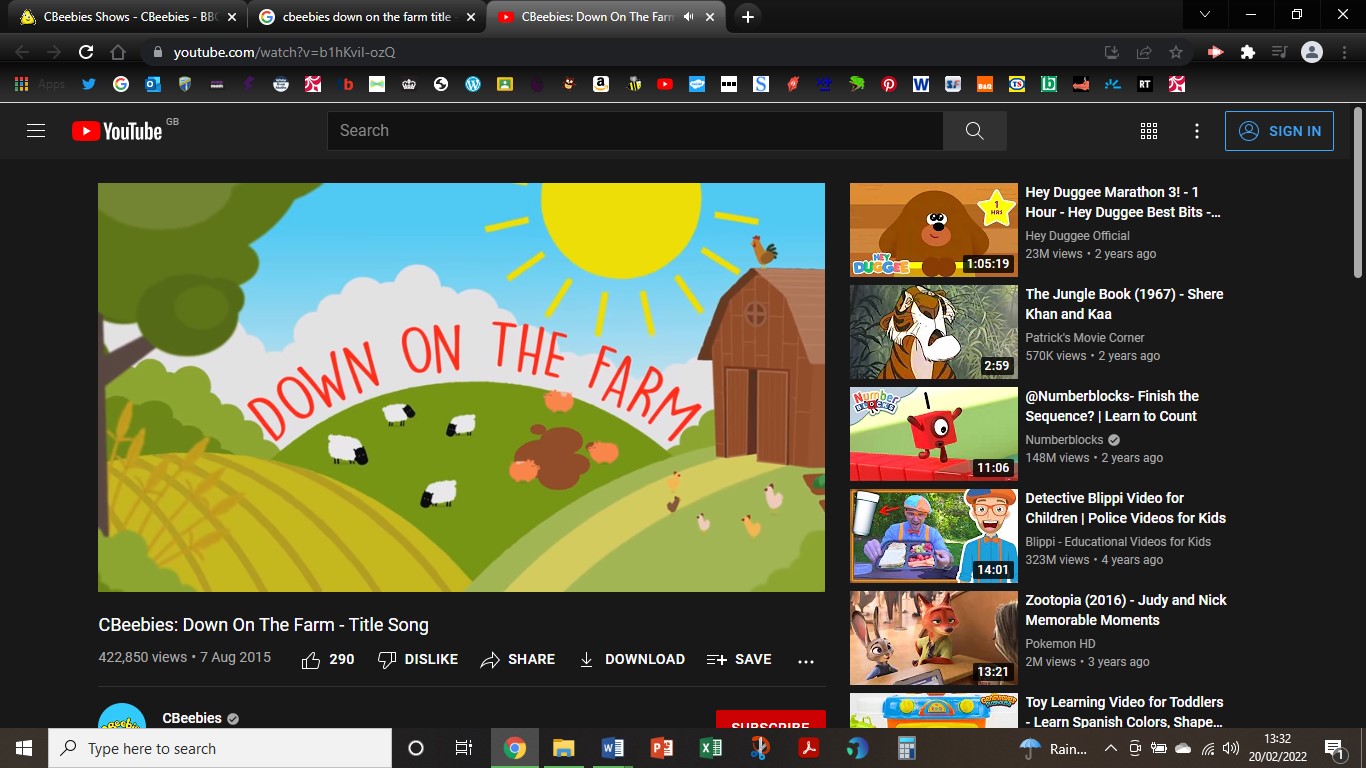Click the YouTube search magnifier button
1366x768 pixels.
[x=975, y=131]
